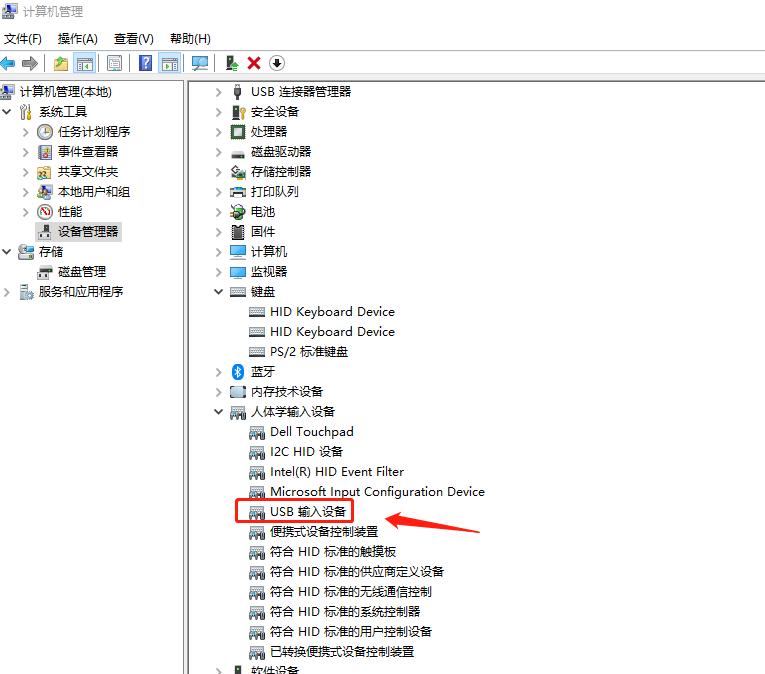765x674 pixels.
Task: Click the 打印队列 printer icon
Action: (x=238, y=192)
